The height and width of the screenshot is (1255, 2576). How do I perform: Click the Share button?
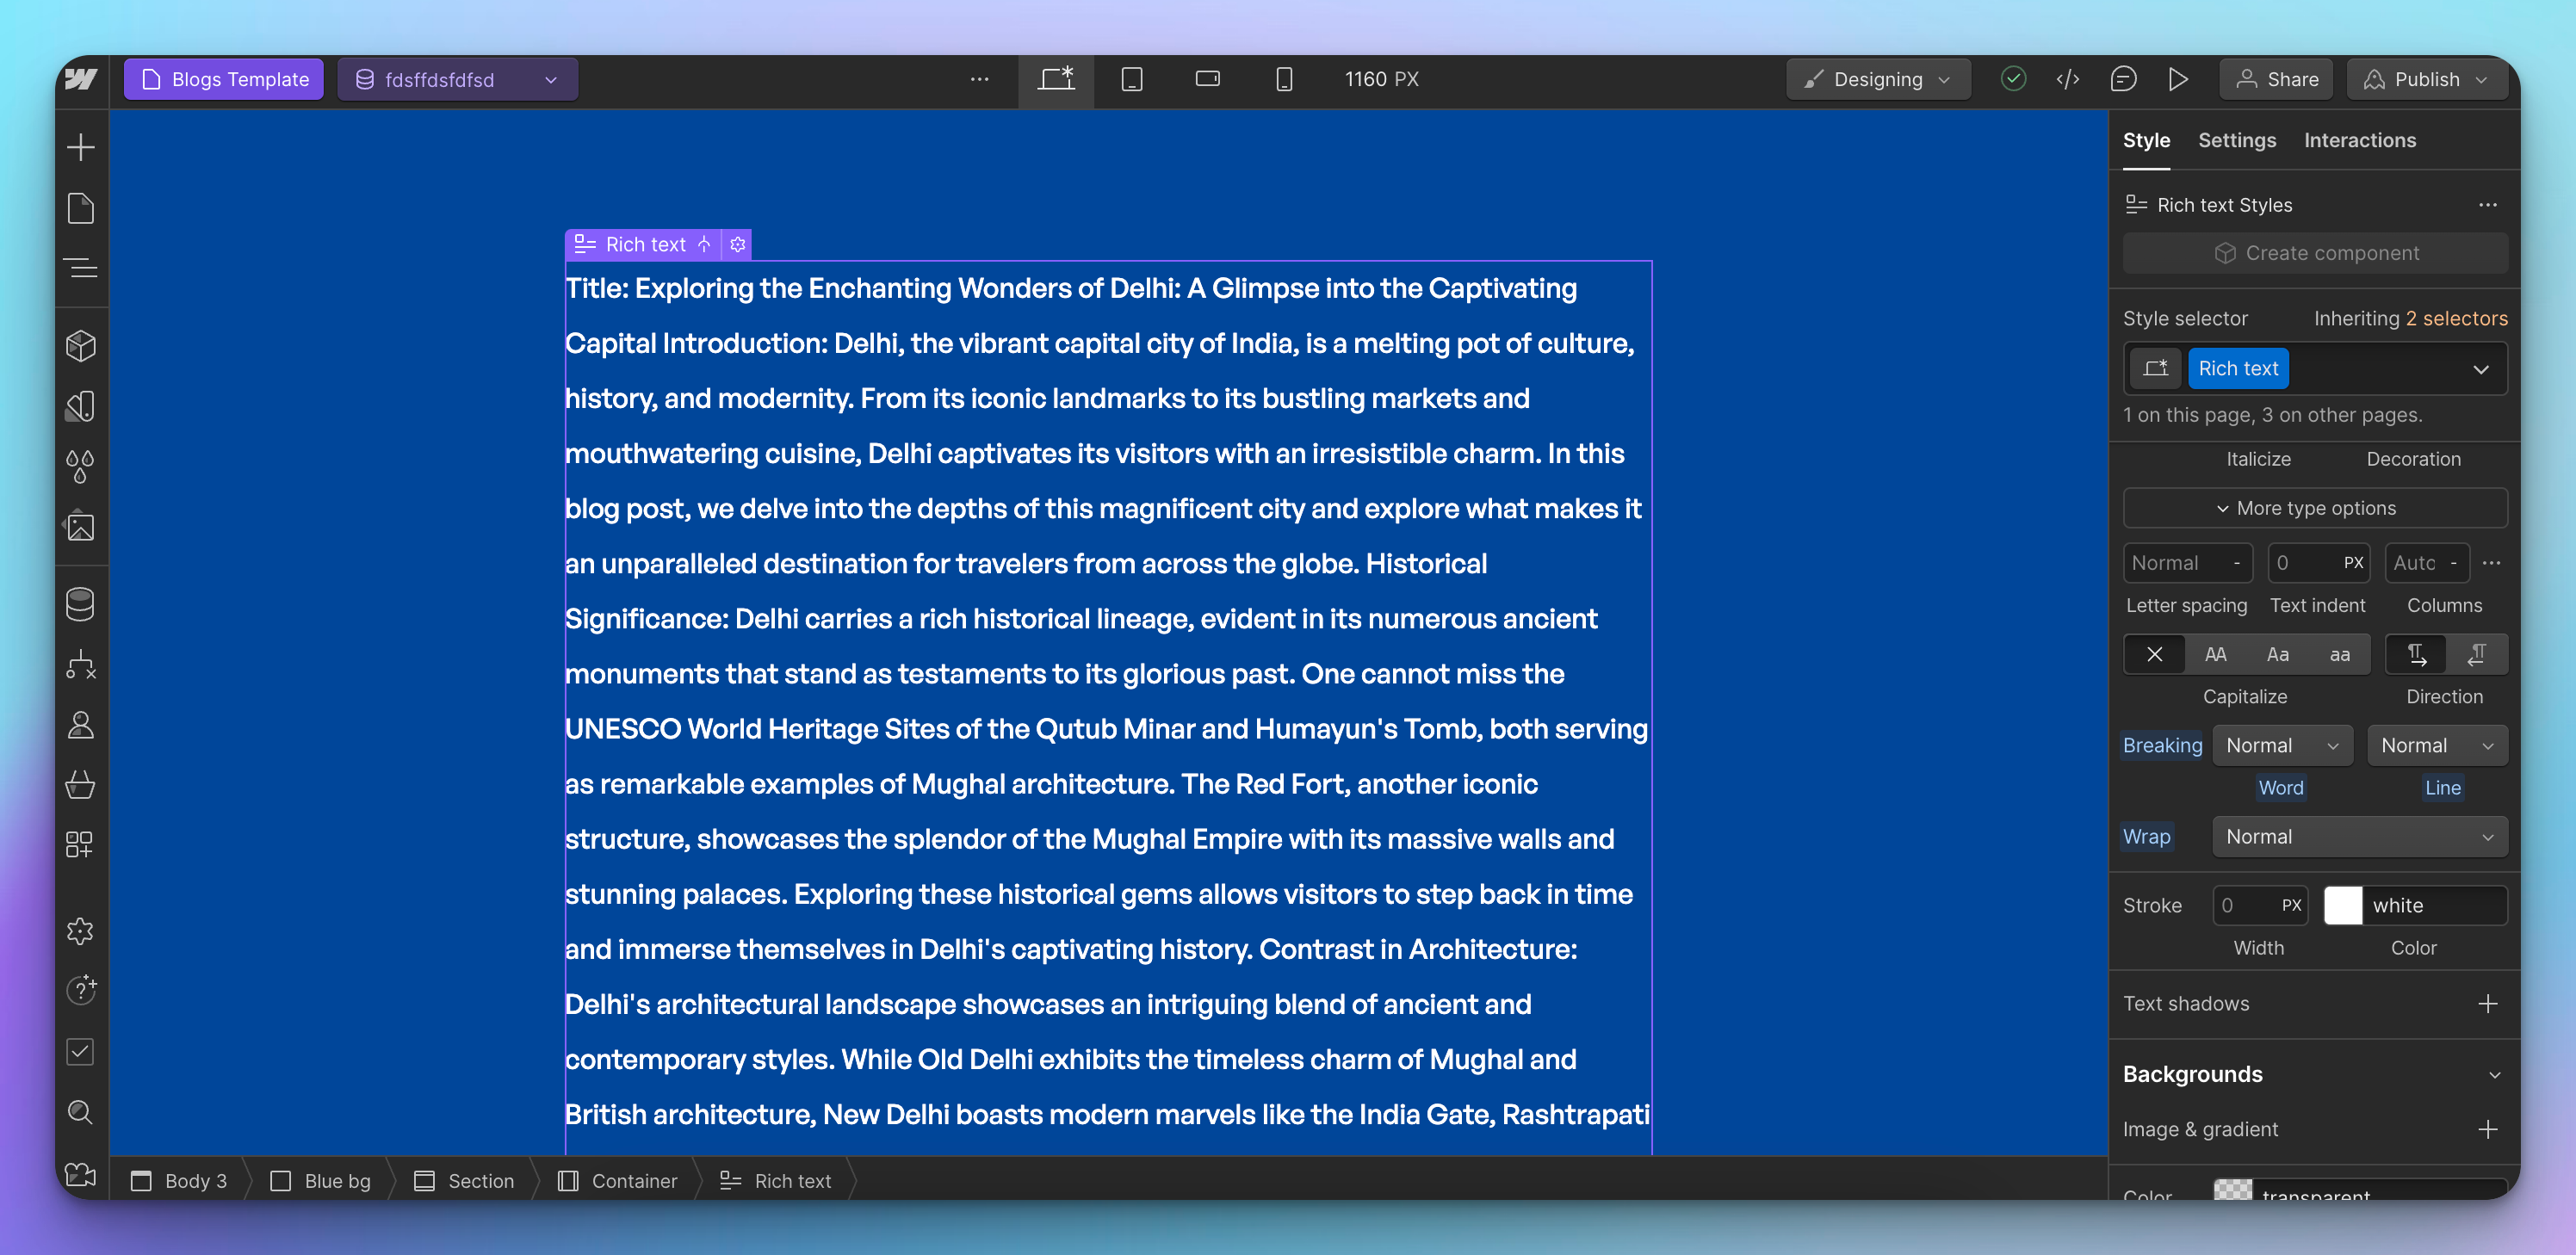click(x=2277, y=79)
